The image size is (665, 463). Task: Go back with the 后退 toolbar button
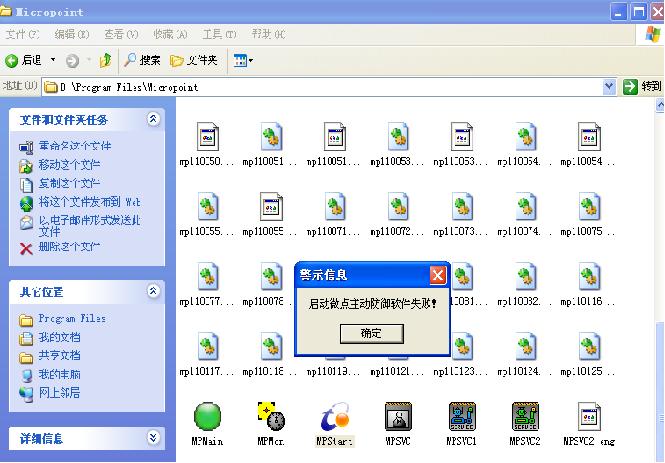click(23, 61)
